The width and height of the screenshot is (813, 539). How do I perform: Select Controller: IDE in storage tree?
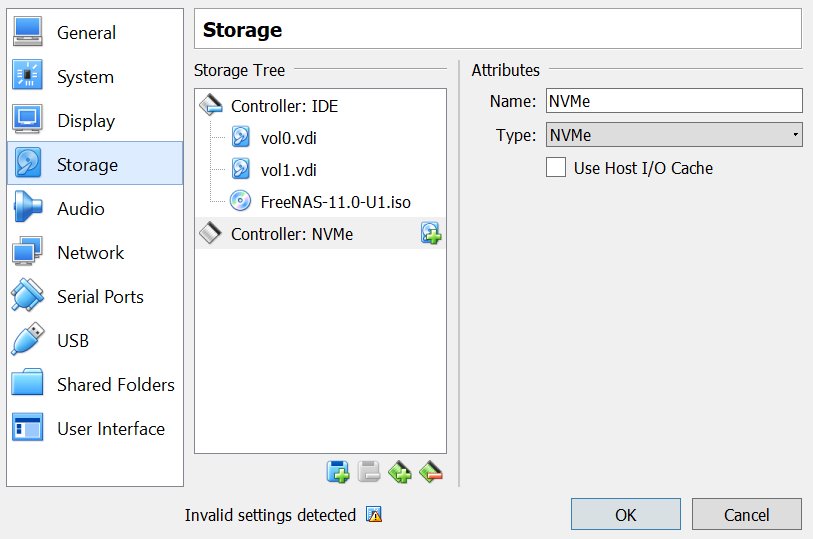(320, 106)
